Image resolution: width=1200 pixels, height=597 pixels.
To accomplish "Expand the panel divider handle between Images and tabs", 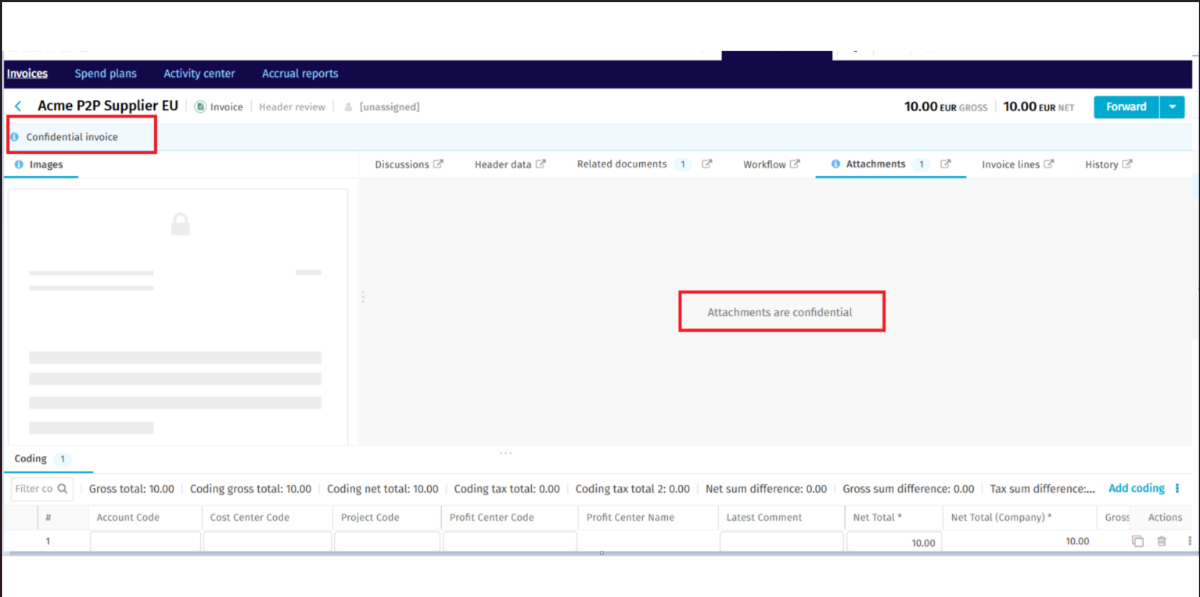I will [x=362, y=296].
